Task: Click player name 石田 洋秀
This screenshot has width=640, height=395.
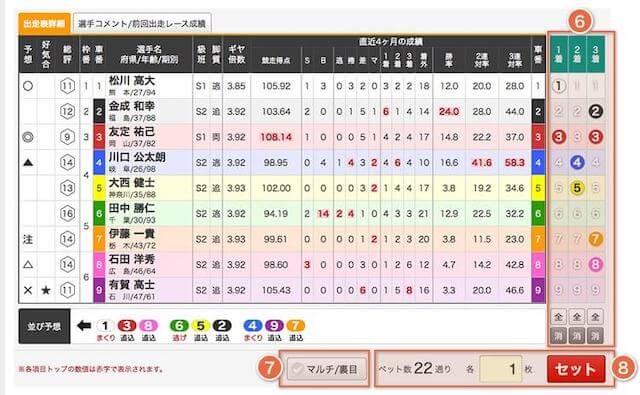Action: click(132, 260)
